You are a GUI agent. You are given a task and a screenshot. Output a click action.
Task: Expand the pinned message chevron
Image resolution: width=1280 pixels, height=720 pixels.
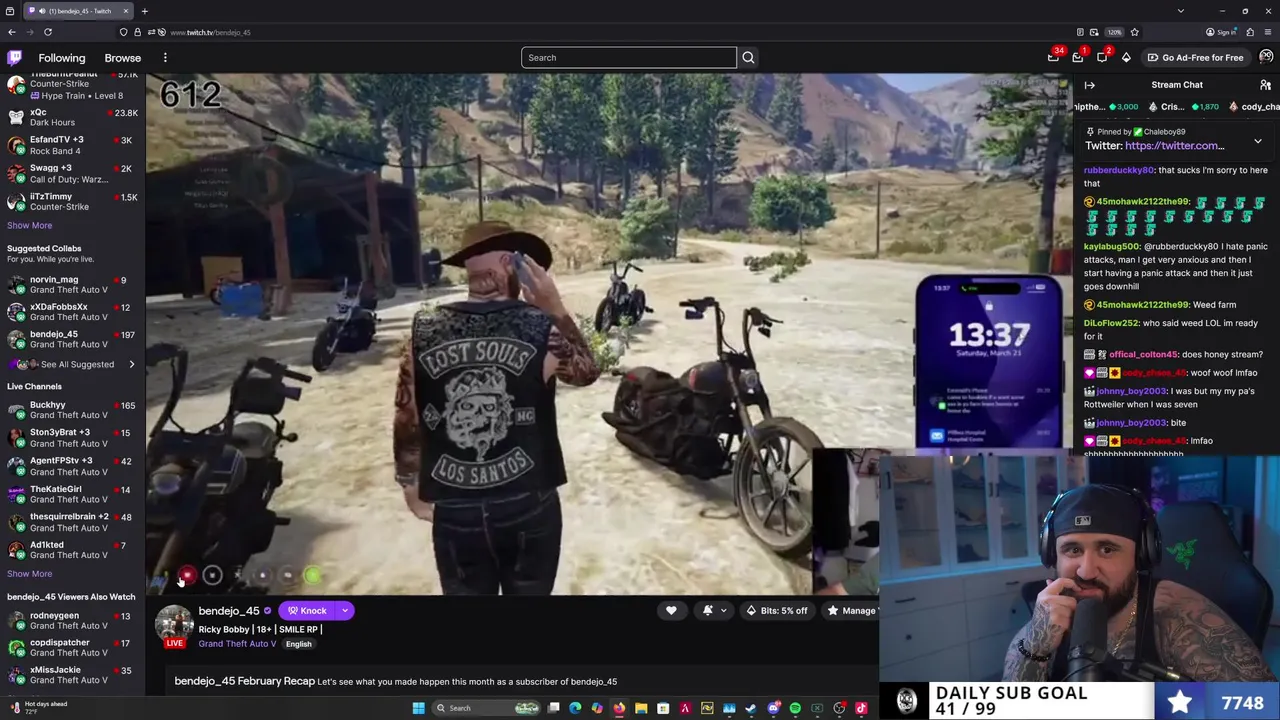tap(1258, 141)
